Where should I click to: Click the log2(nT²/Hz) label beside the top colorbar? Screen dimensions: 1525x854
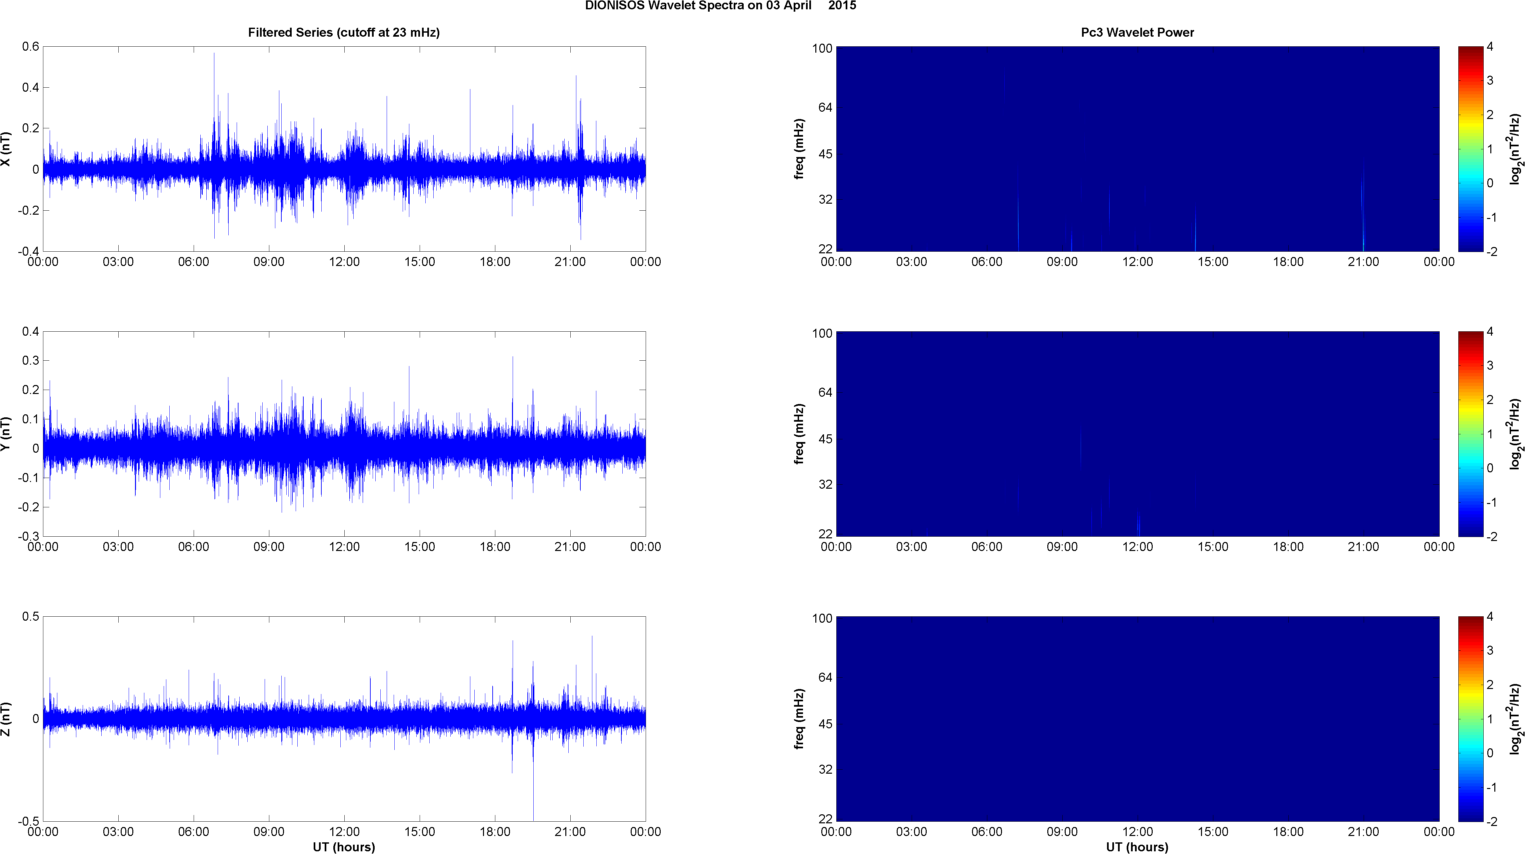click(x=1516, y=149)
